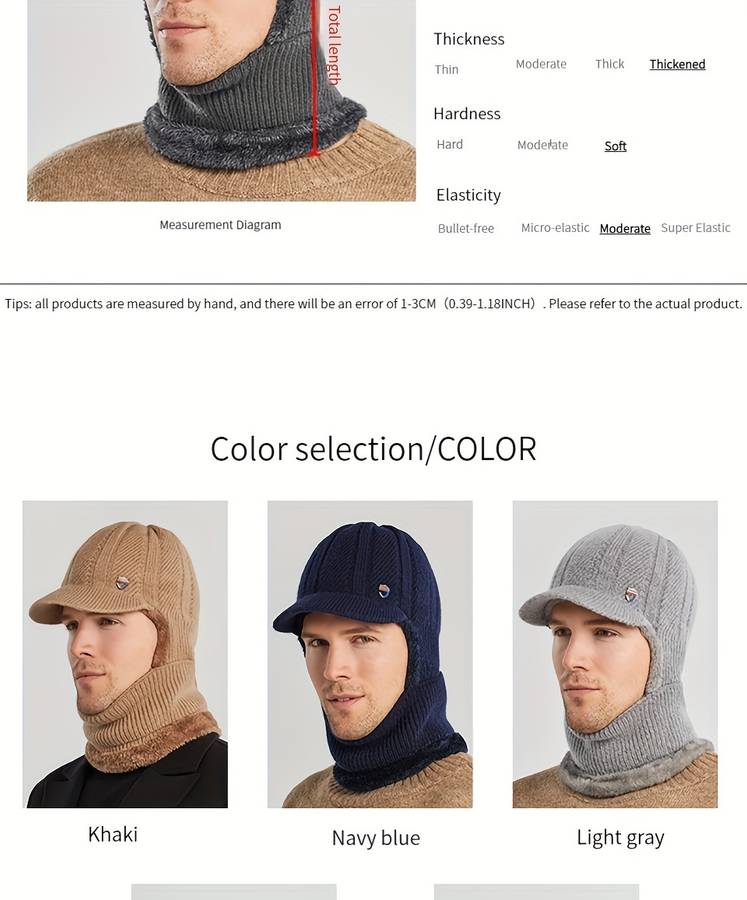The width and height of the screenshot is (747, 900).
Task: Pick the underlined Moderate elasticity option
Action: (625, 228)
